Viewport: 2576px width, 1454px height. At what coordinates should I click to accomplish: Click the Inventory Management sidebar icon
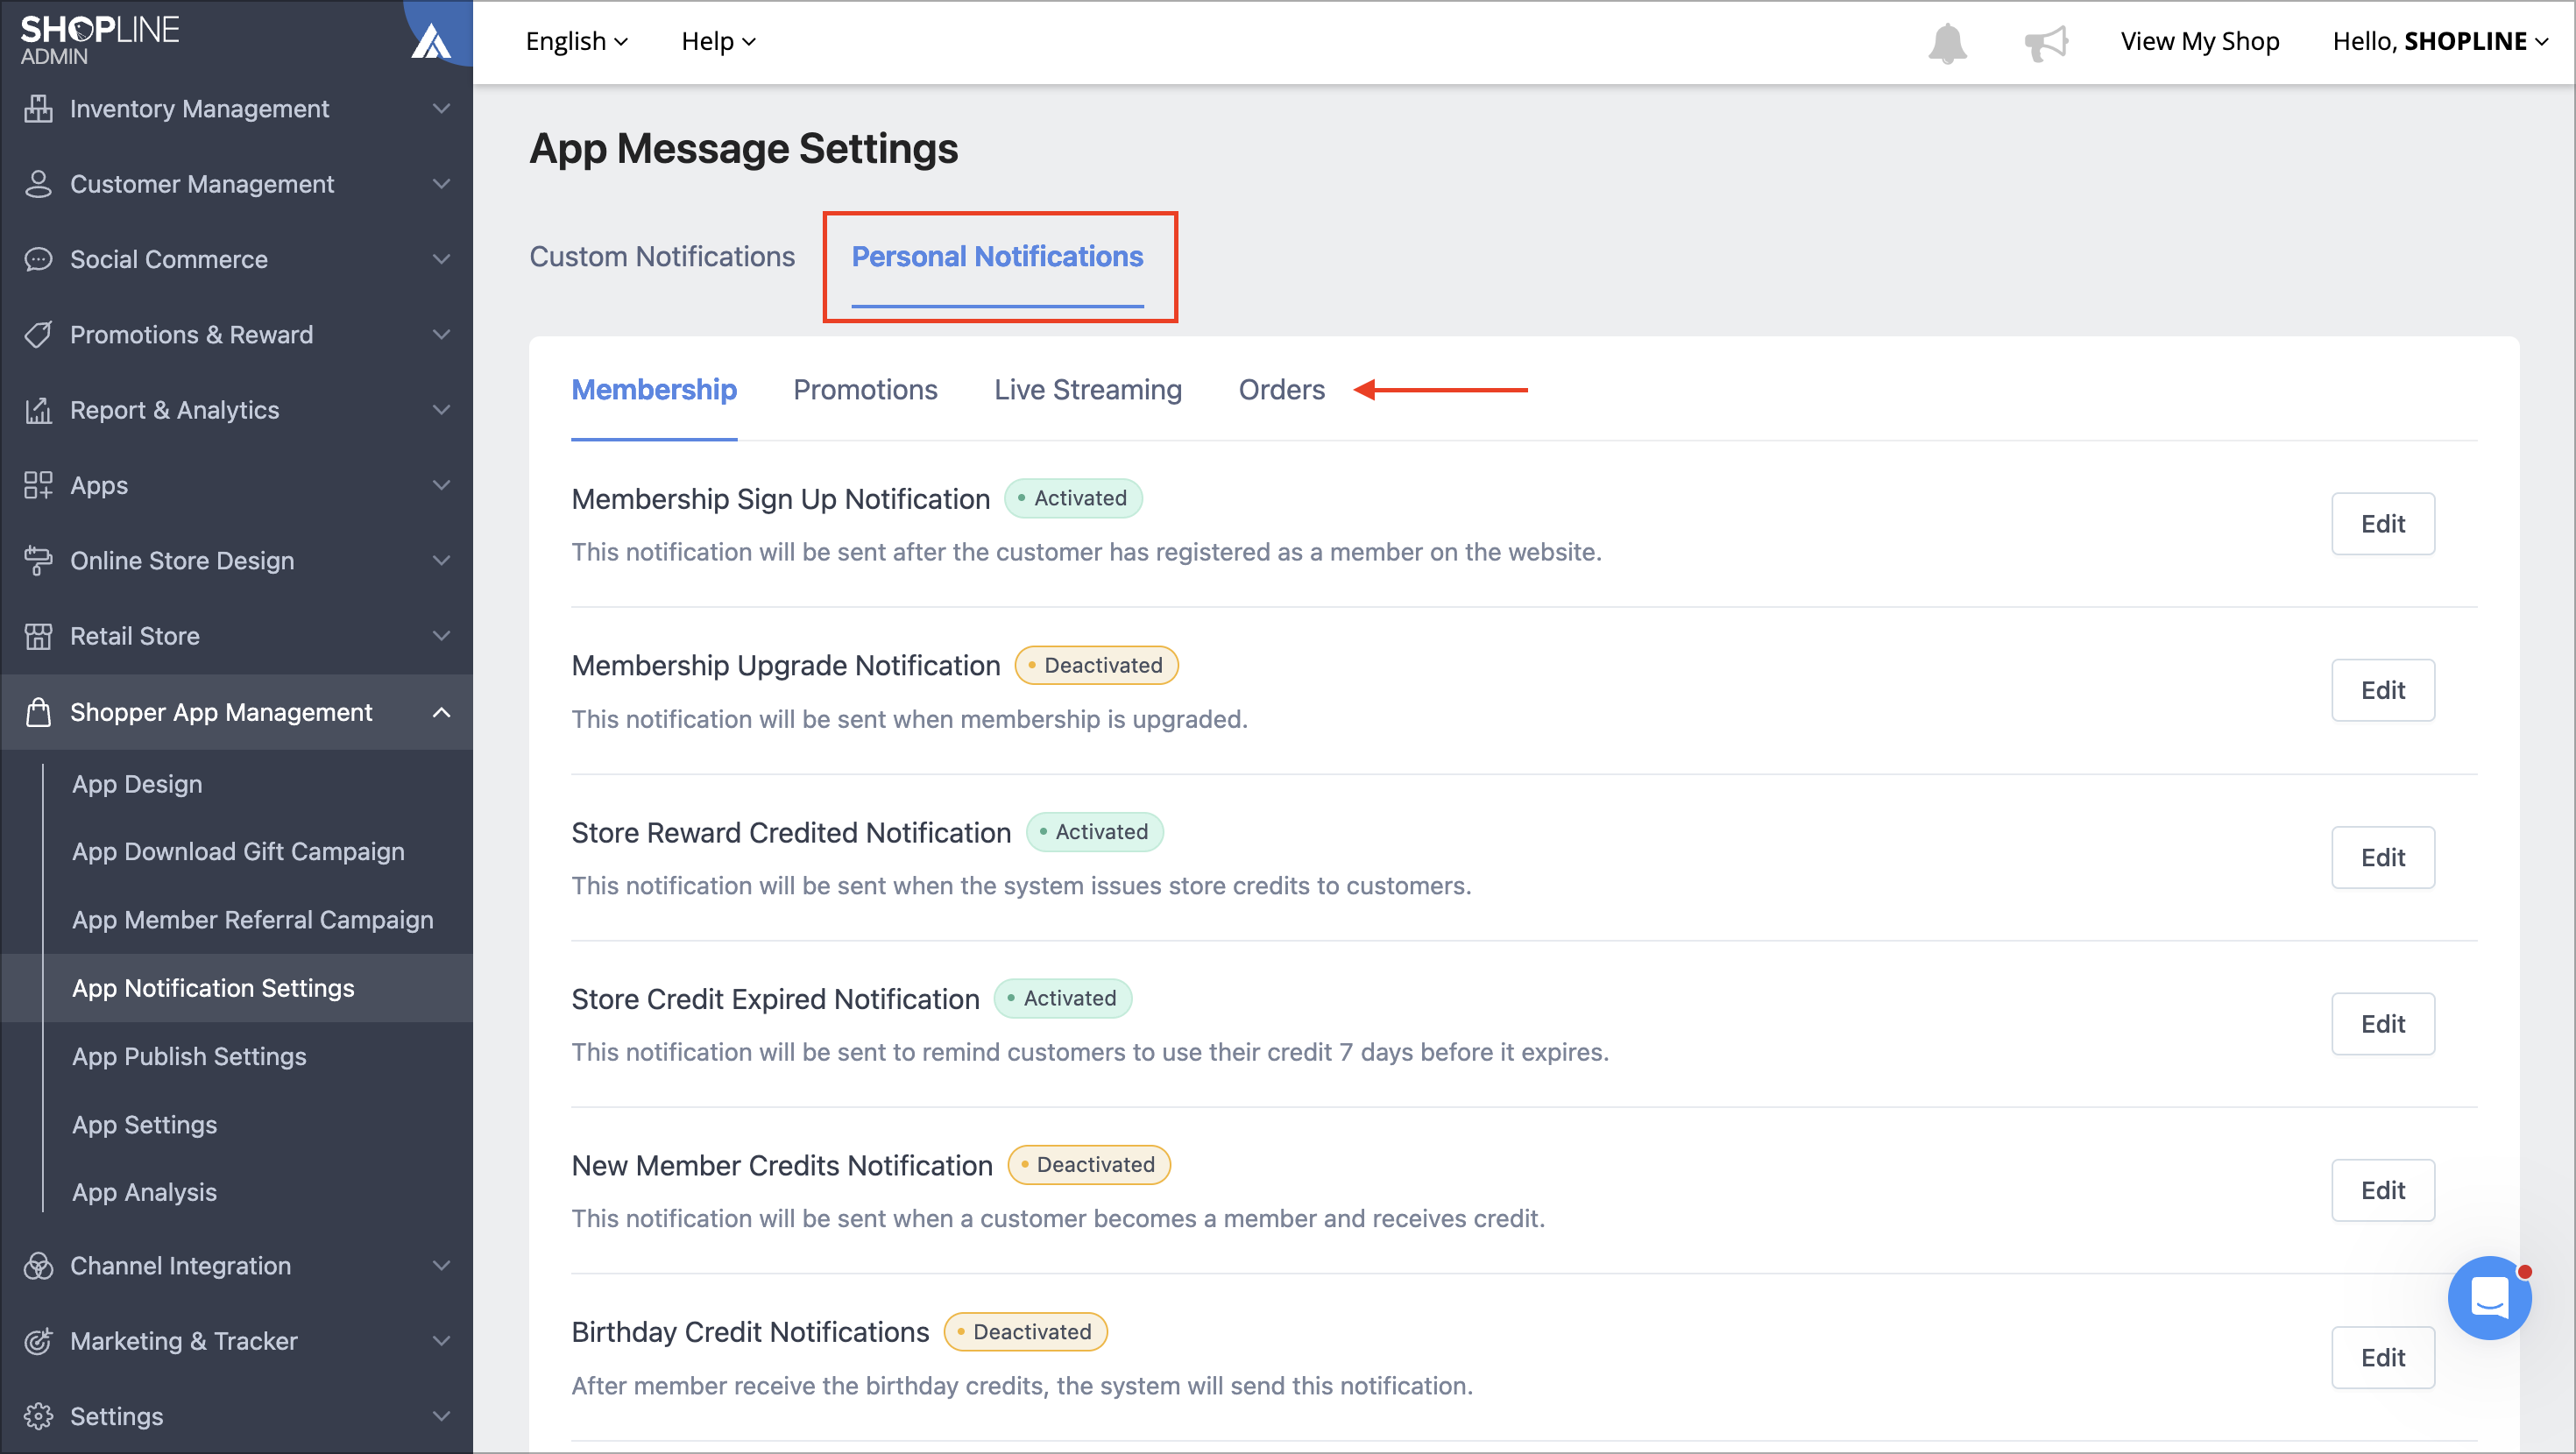pyautogui.click(x=38, y=108)
